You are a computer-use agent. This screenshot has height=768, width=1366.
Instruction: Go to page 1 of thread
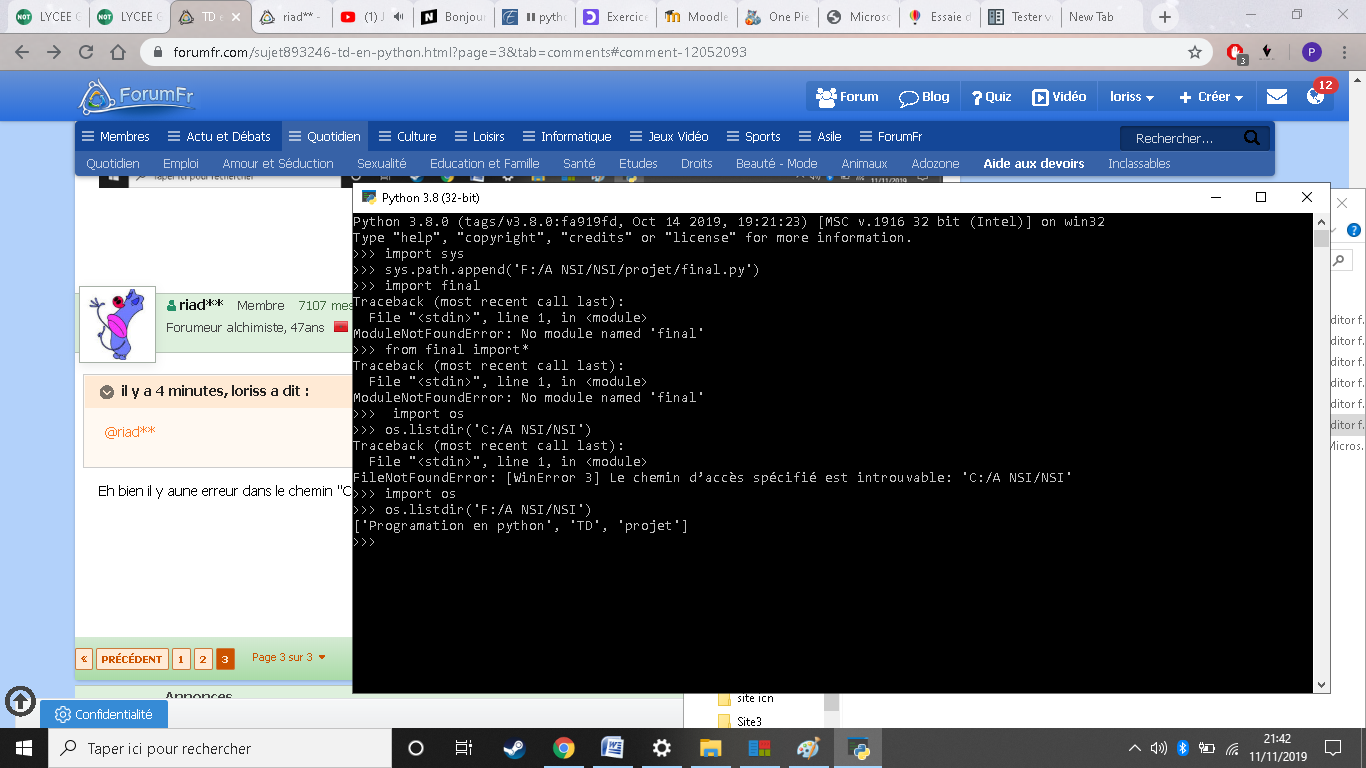181,659
